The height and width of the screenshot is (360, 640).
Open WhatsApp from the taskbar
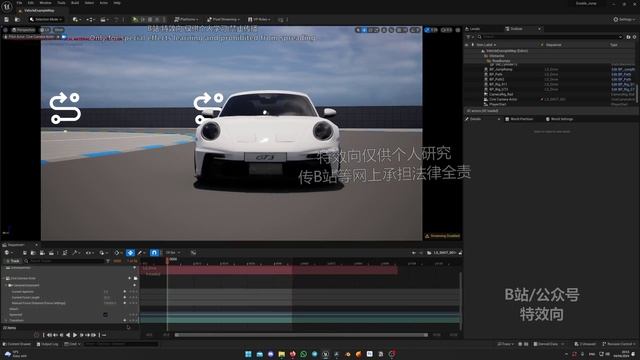[303, 354]
